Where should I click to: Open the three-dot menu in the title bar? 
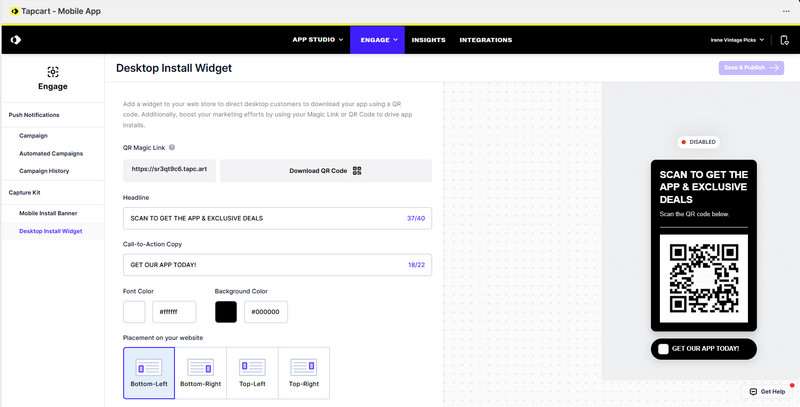coord(786,11)
